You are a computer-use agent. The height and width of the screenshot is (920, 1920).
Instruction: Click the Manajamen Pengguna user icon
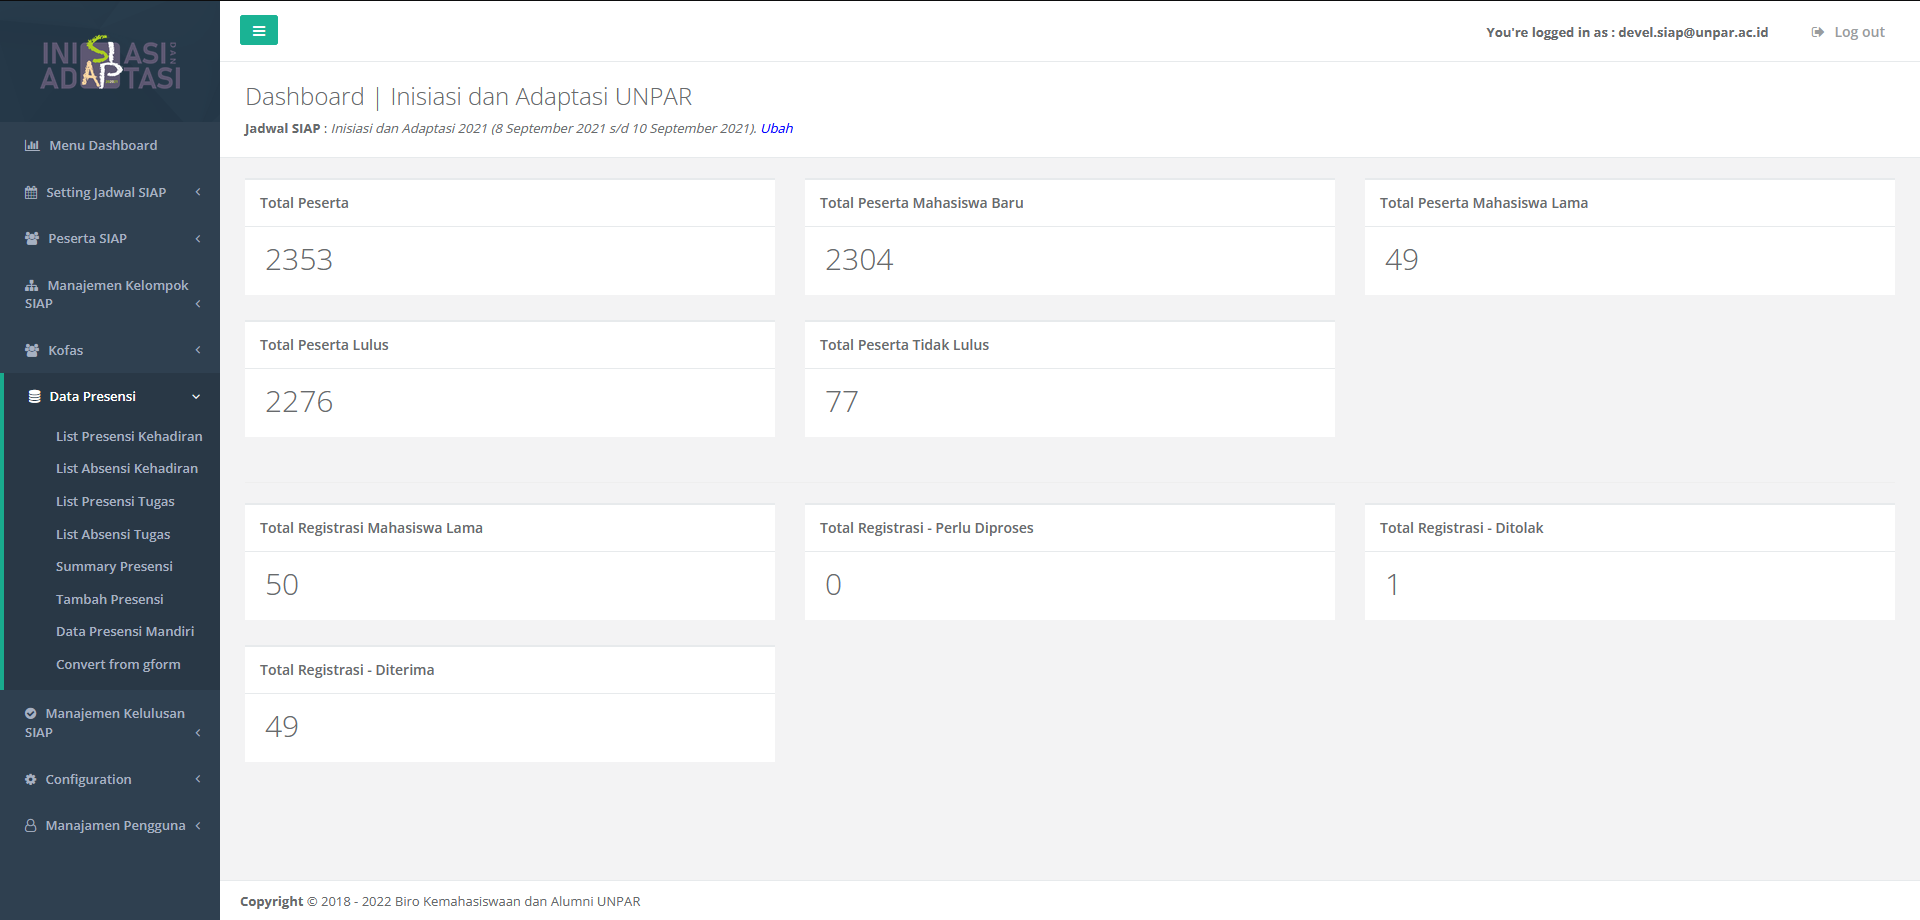[x=31, y=826]
